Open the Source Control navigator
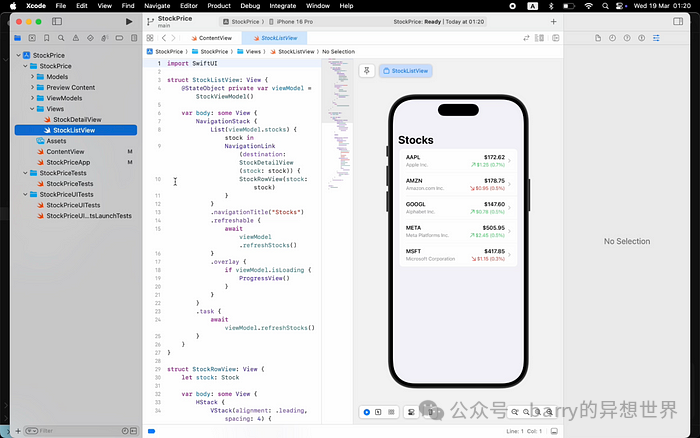The height and width of the screenshot is (438, 700). (x=32, y=38)
